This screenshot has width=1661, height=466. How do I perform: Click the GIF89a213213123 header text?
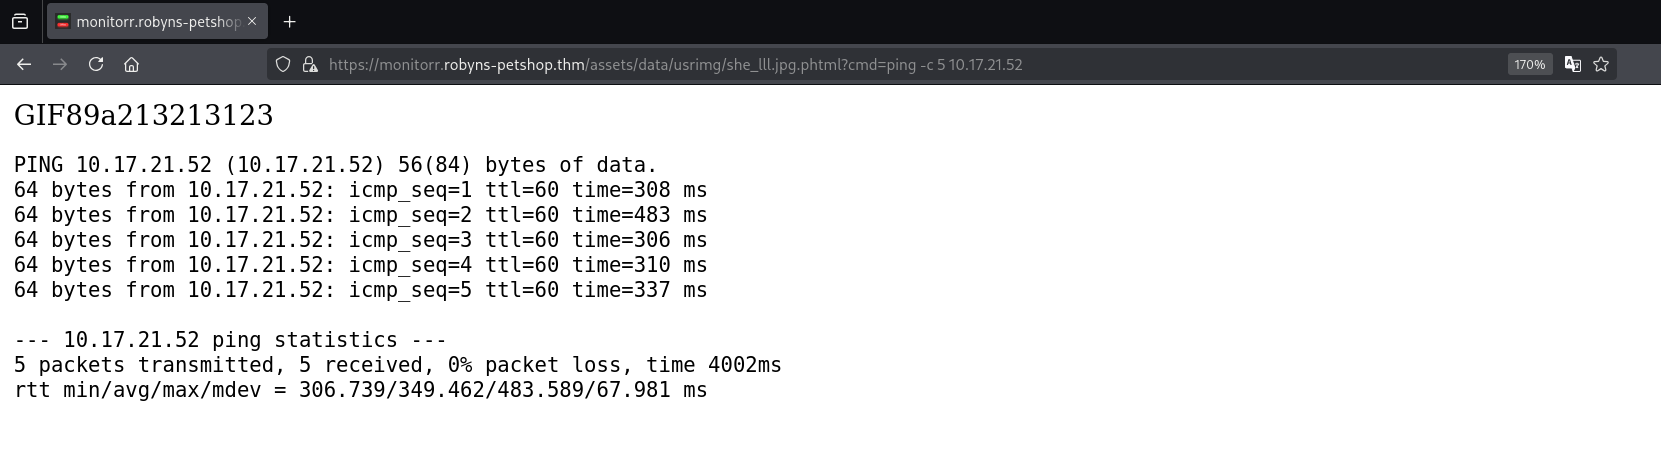point(143,115)
